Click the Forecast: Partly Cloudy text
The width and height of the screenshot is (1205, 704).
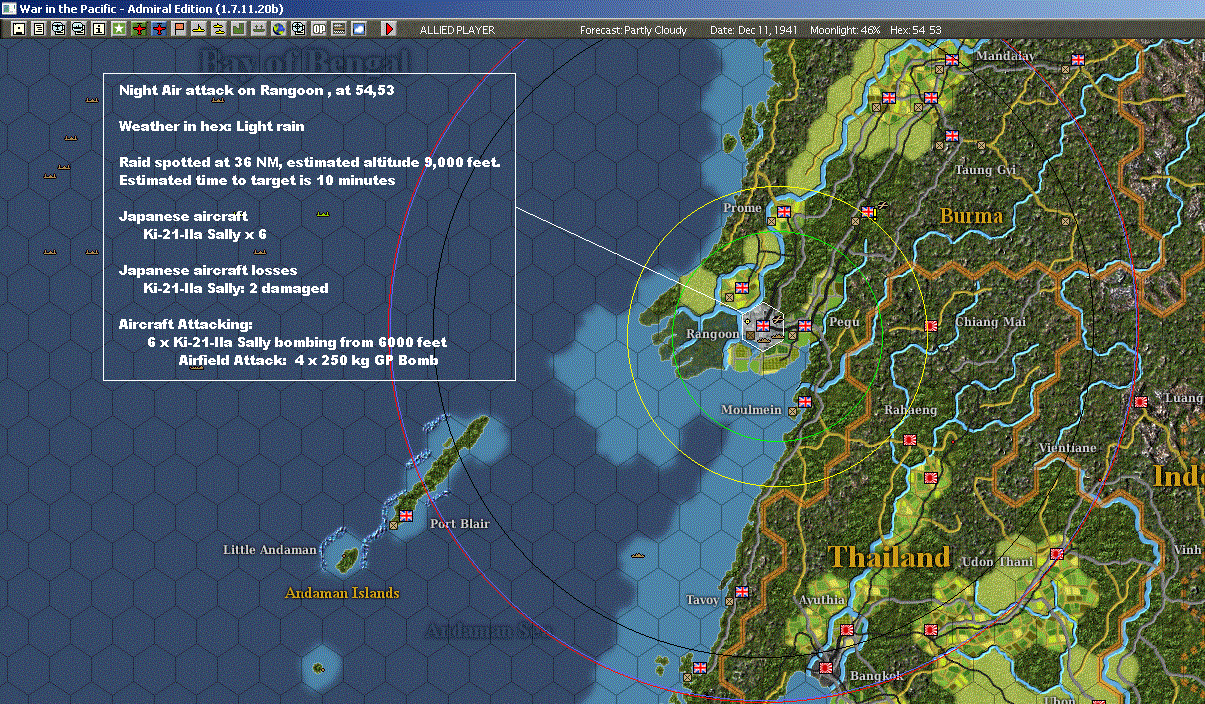point(633,30)
